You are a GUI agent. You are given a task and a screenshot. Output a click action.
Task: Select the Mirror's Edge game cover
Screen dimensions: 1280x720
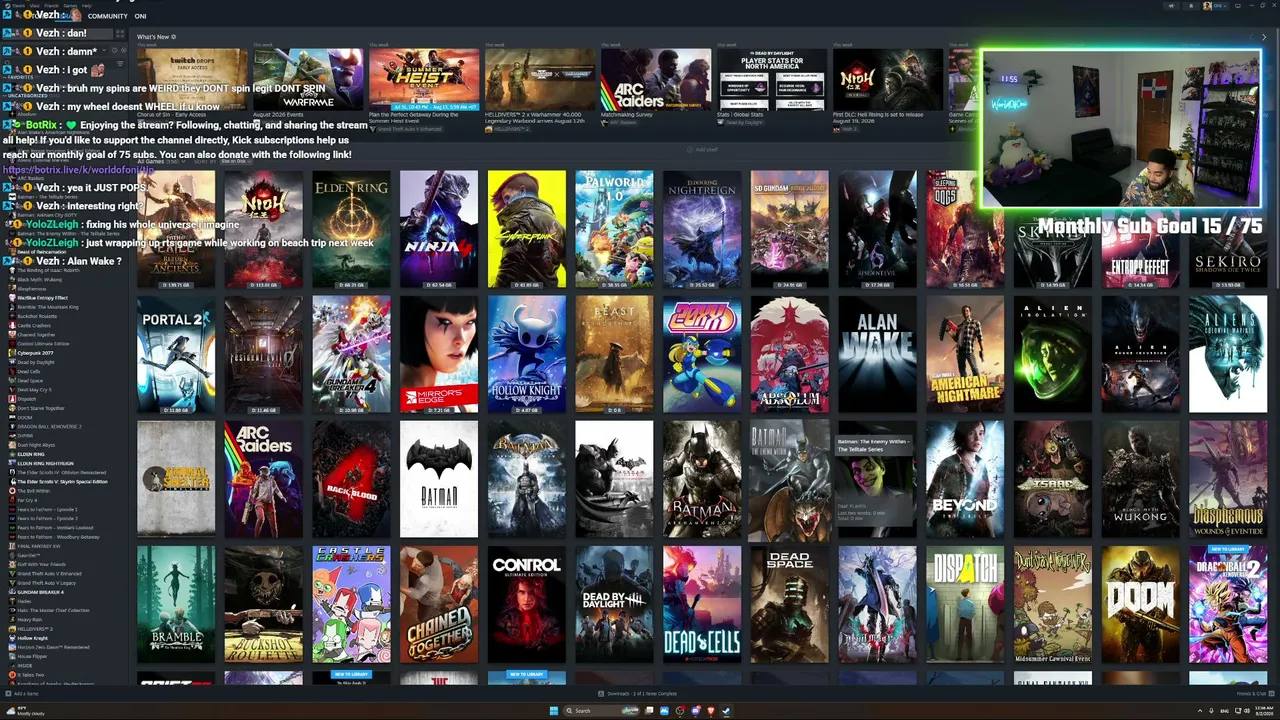[439, 354]
